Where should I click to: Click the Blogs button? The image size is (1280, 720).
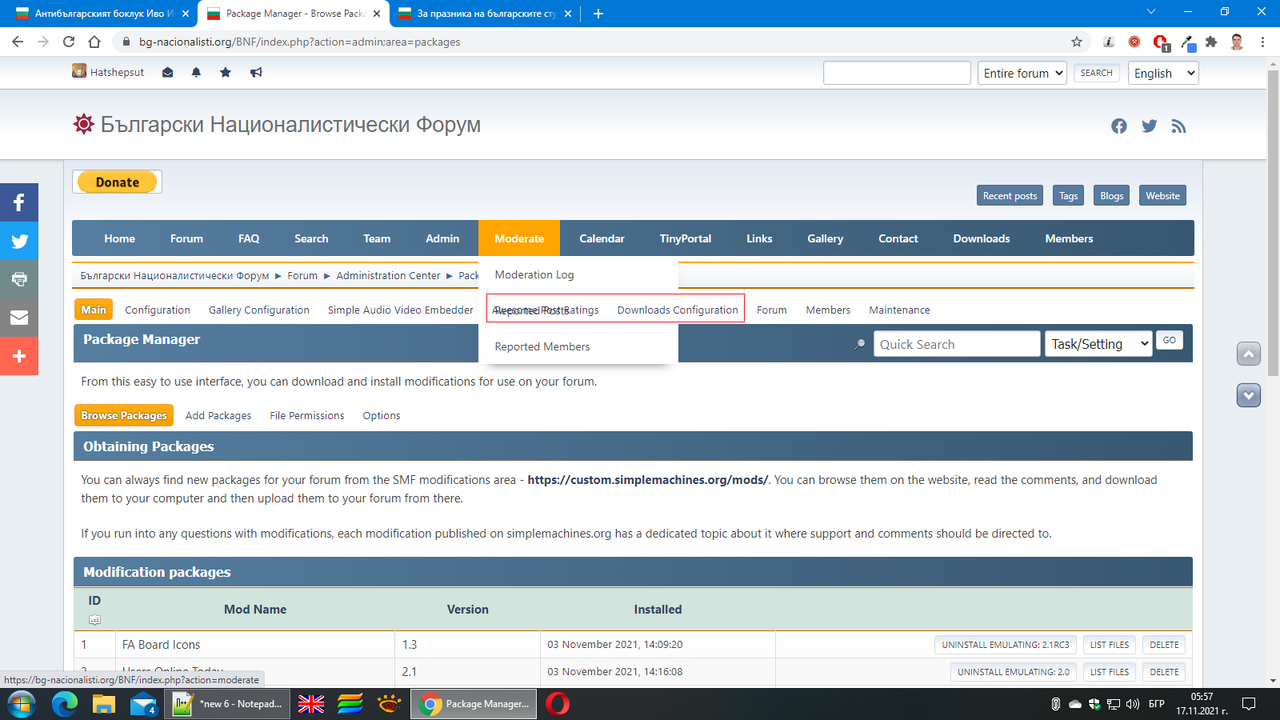coord(1112,196)
